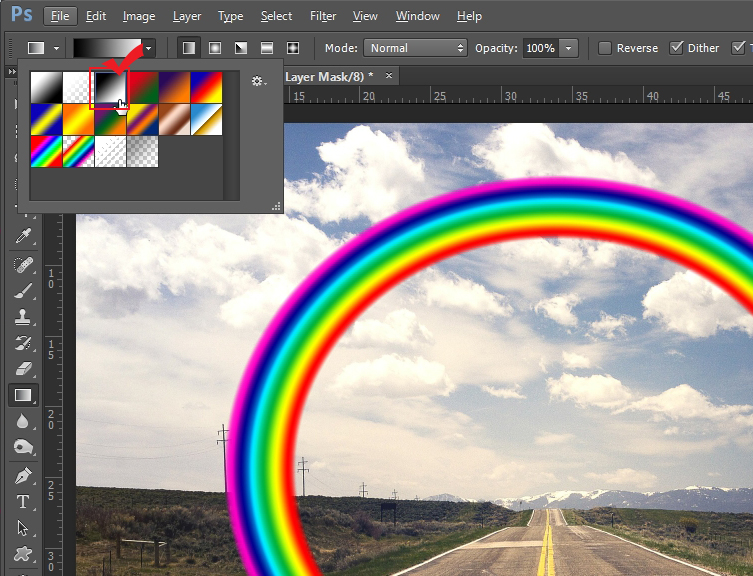This screenshot has height=576, width=753.
Task: Select the Layer Mask/8 document tab
Action: [329, 76]
